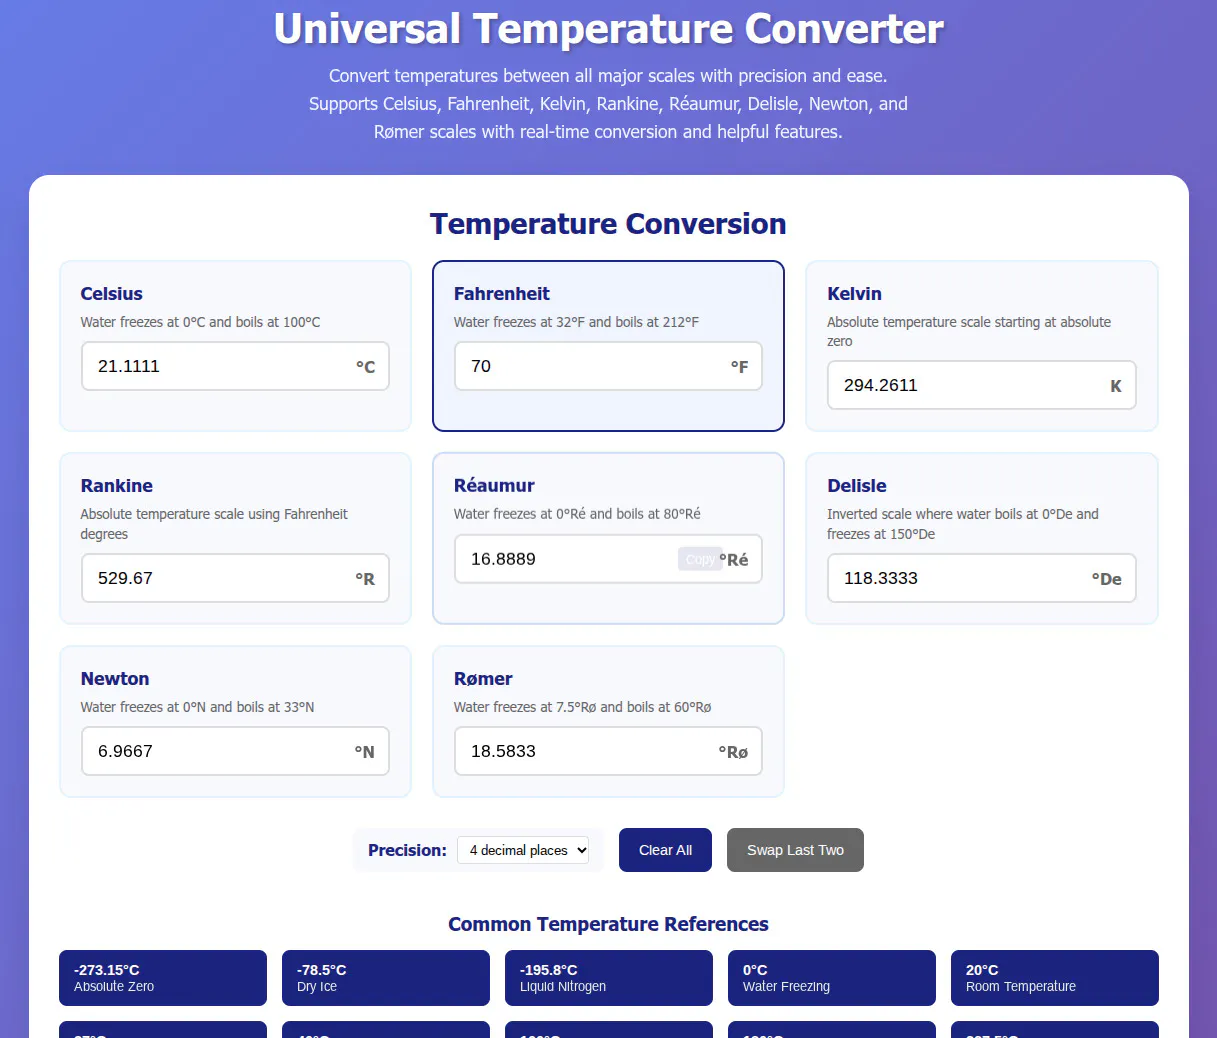Click the Common Temperature References heading
This screenshot has height=1038, width=1217.
click(x=608, y=924)
